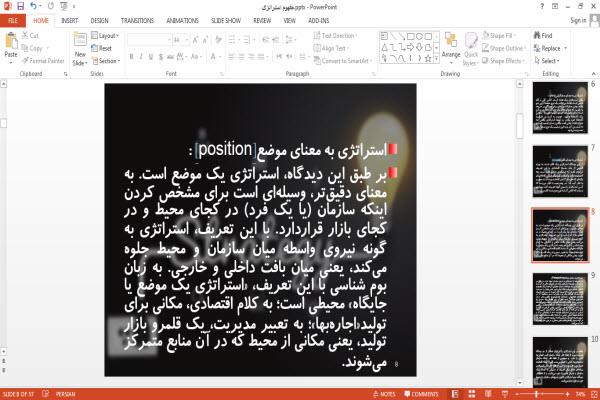Click the Save icon in quick access toolbar
Screen dimensions: 600x400
click(x=20, y=6)
